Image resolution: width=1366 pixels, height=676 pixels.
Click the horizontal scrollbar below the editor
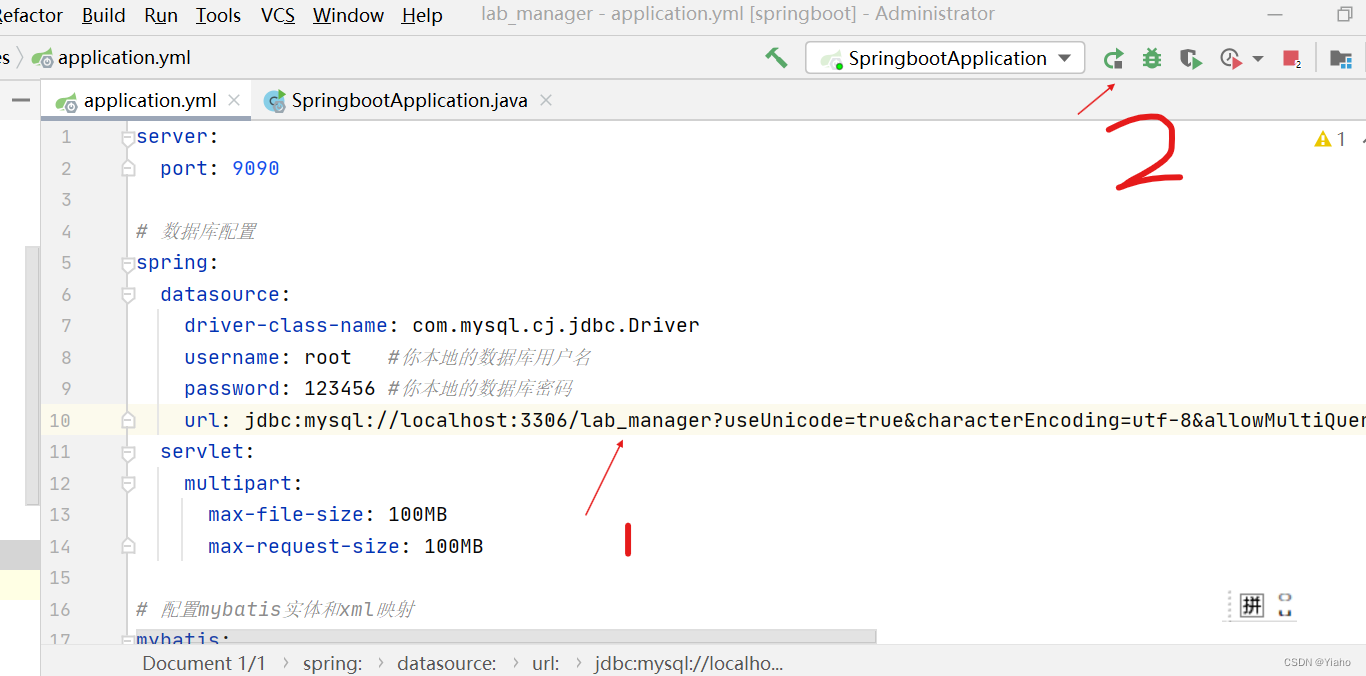coord(500,635)
